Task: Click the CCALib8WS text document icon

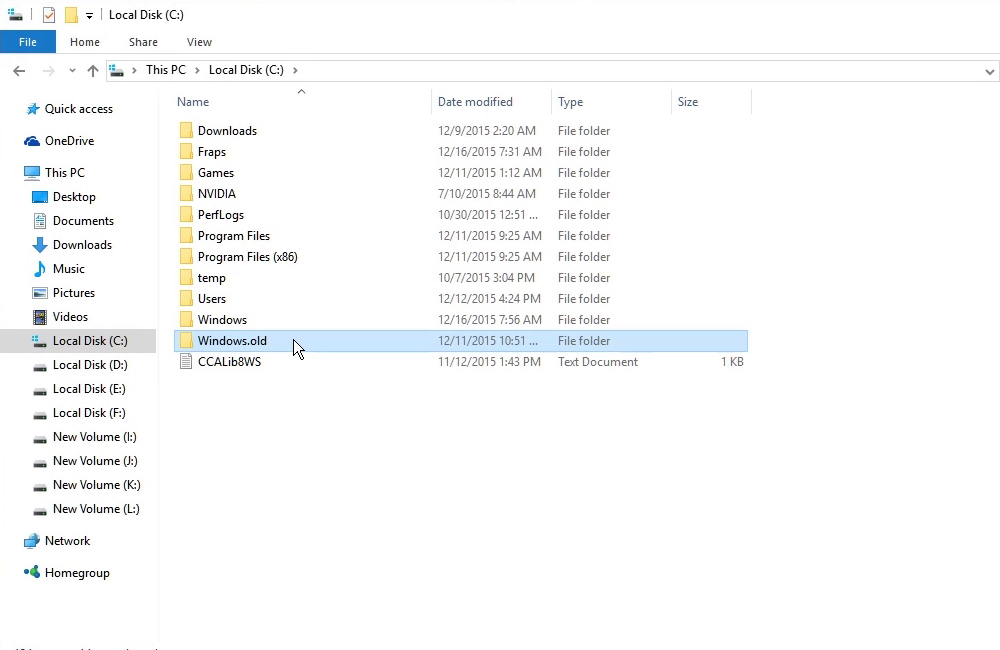Action: tap(186, 362)
